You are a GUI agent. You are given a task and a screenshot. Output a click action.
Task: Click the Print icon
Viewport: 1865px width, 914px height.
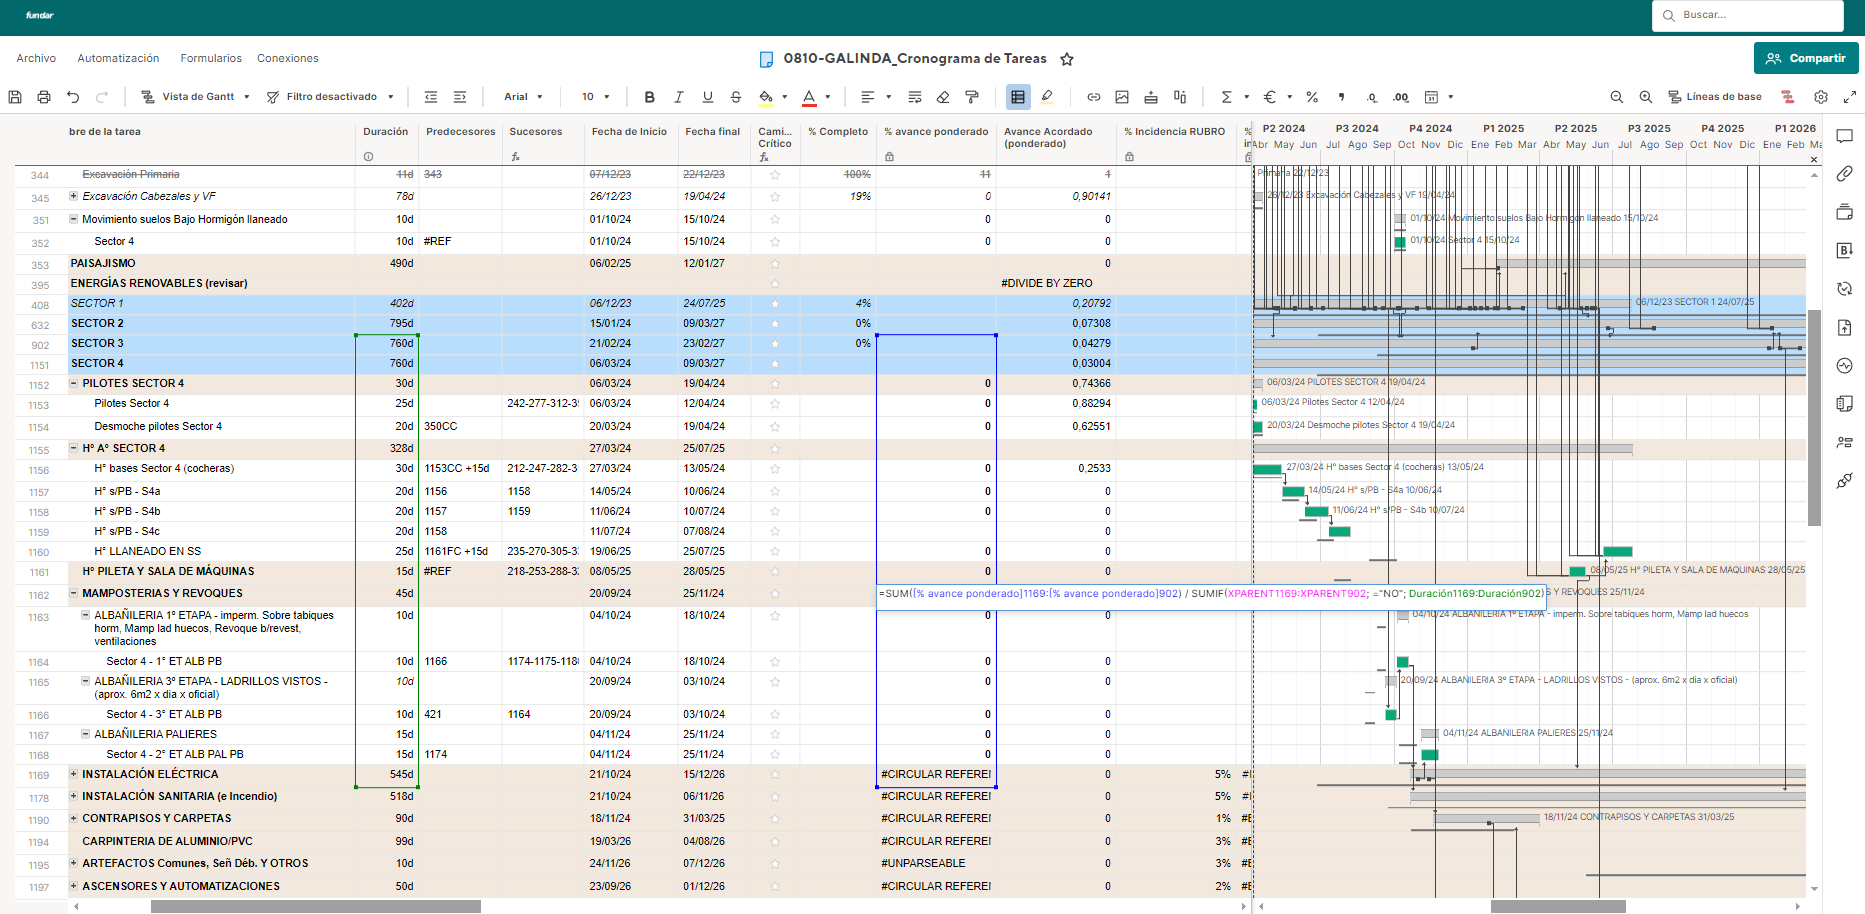[44, 97]
